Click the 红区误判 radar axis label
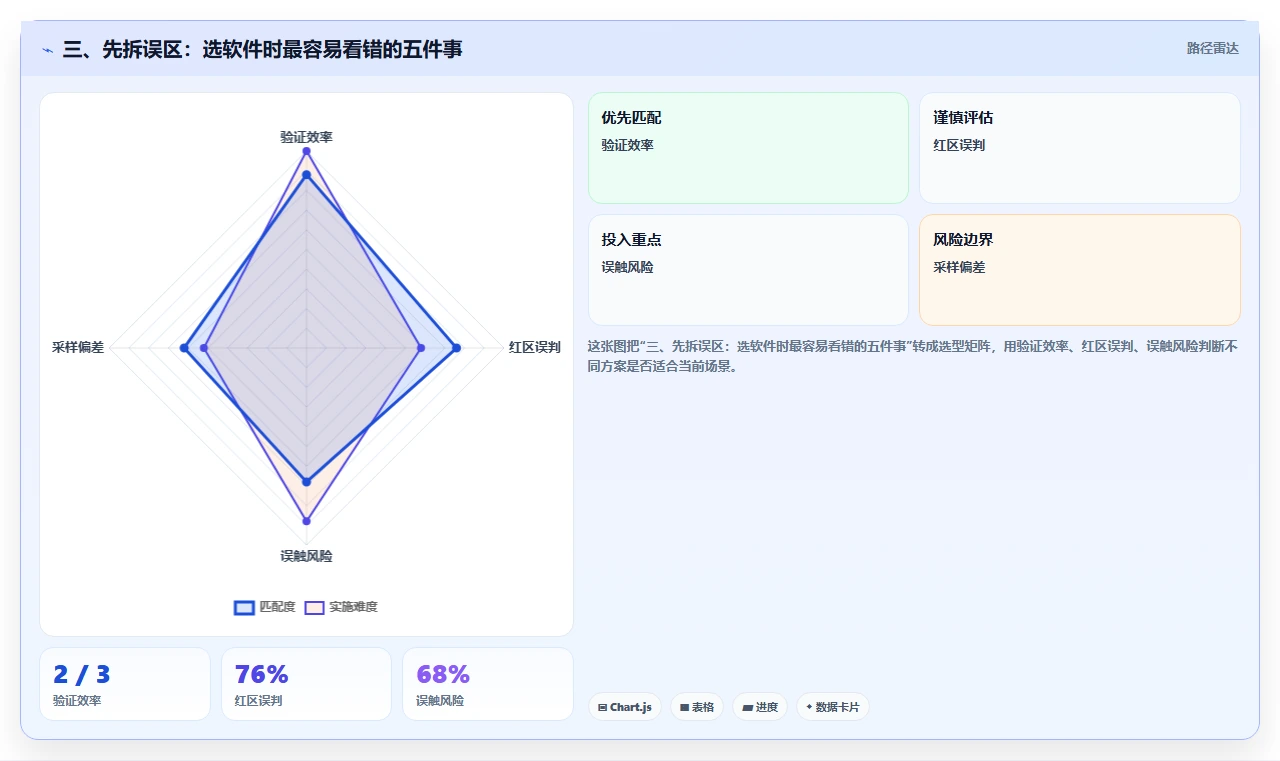This screenshot has height=761, width=1280. [534, 348]
